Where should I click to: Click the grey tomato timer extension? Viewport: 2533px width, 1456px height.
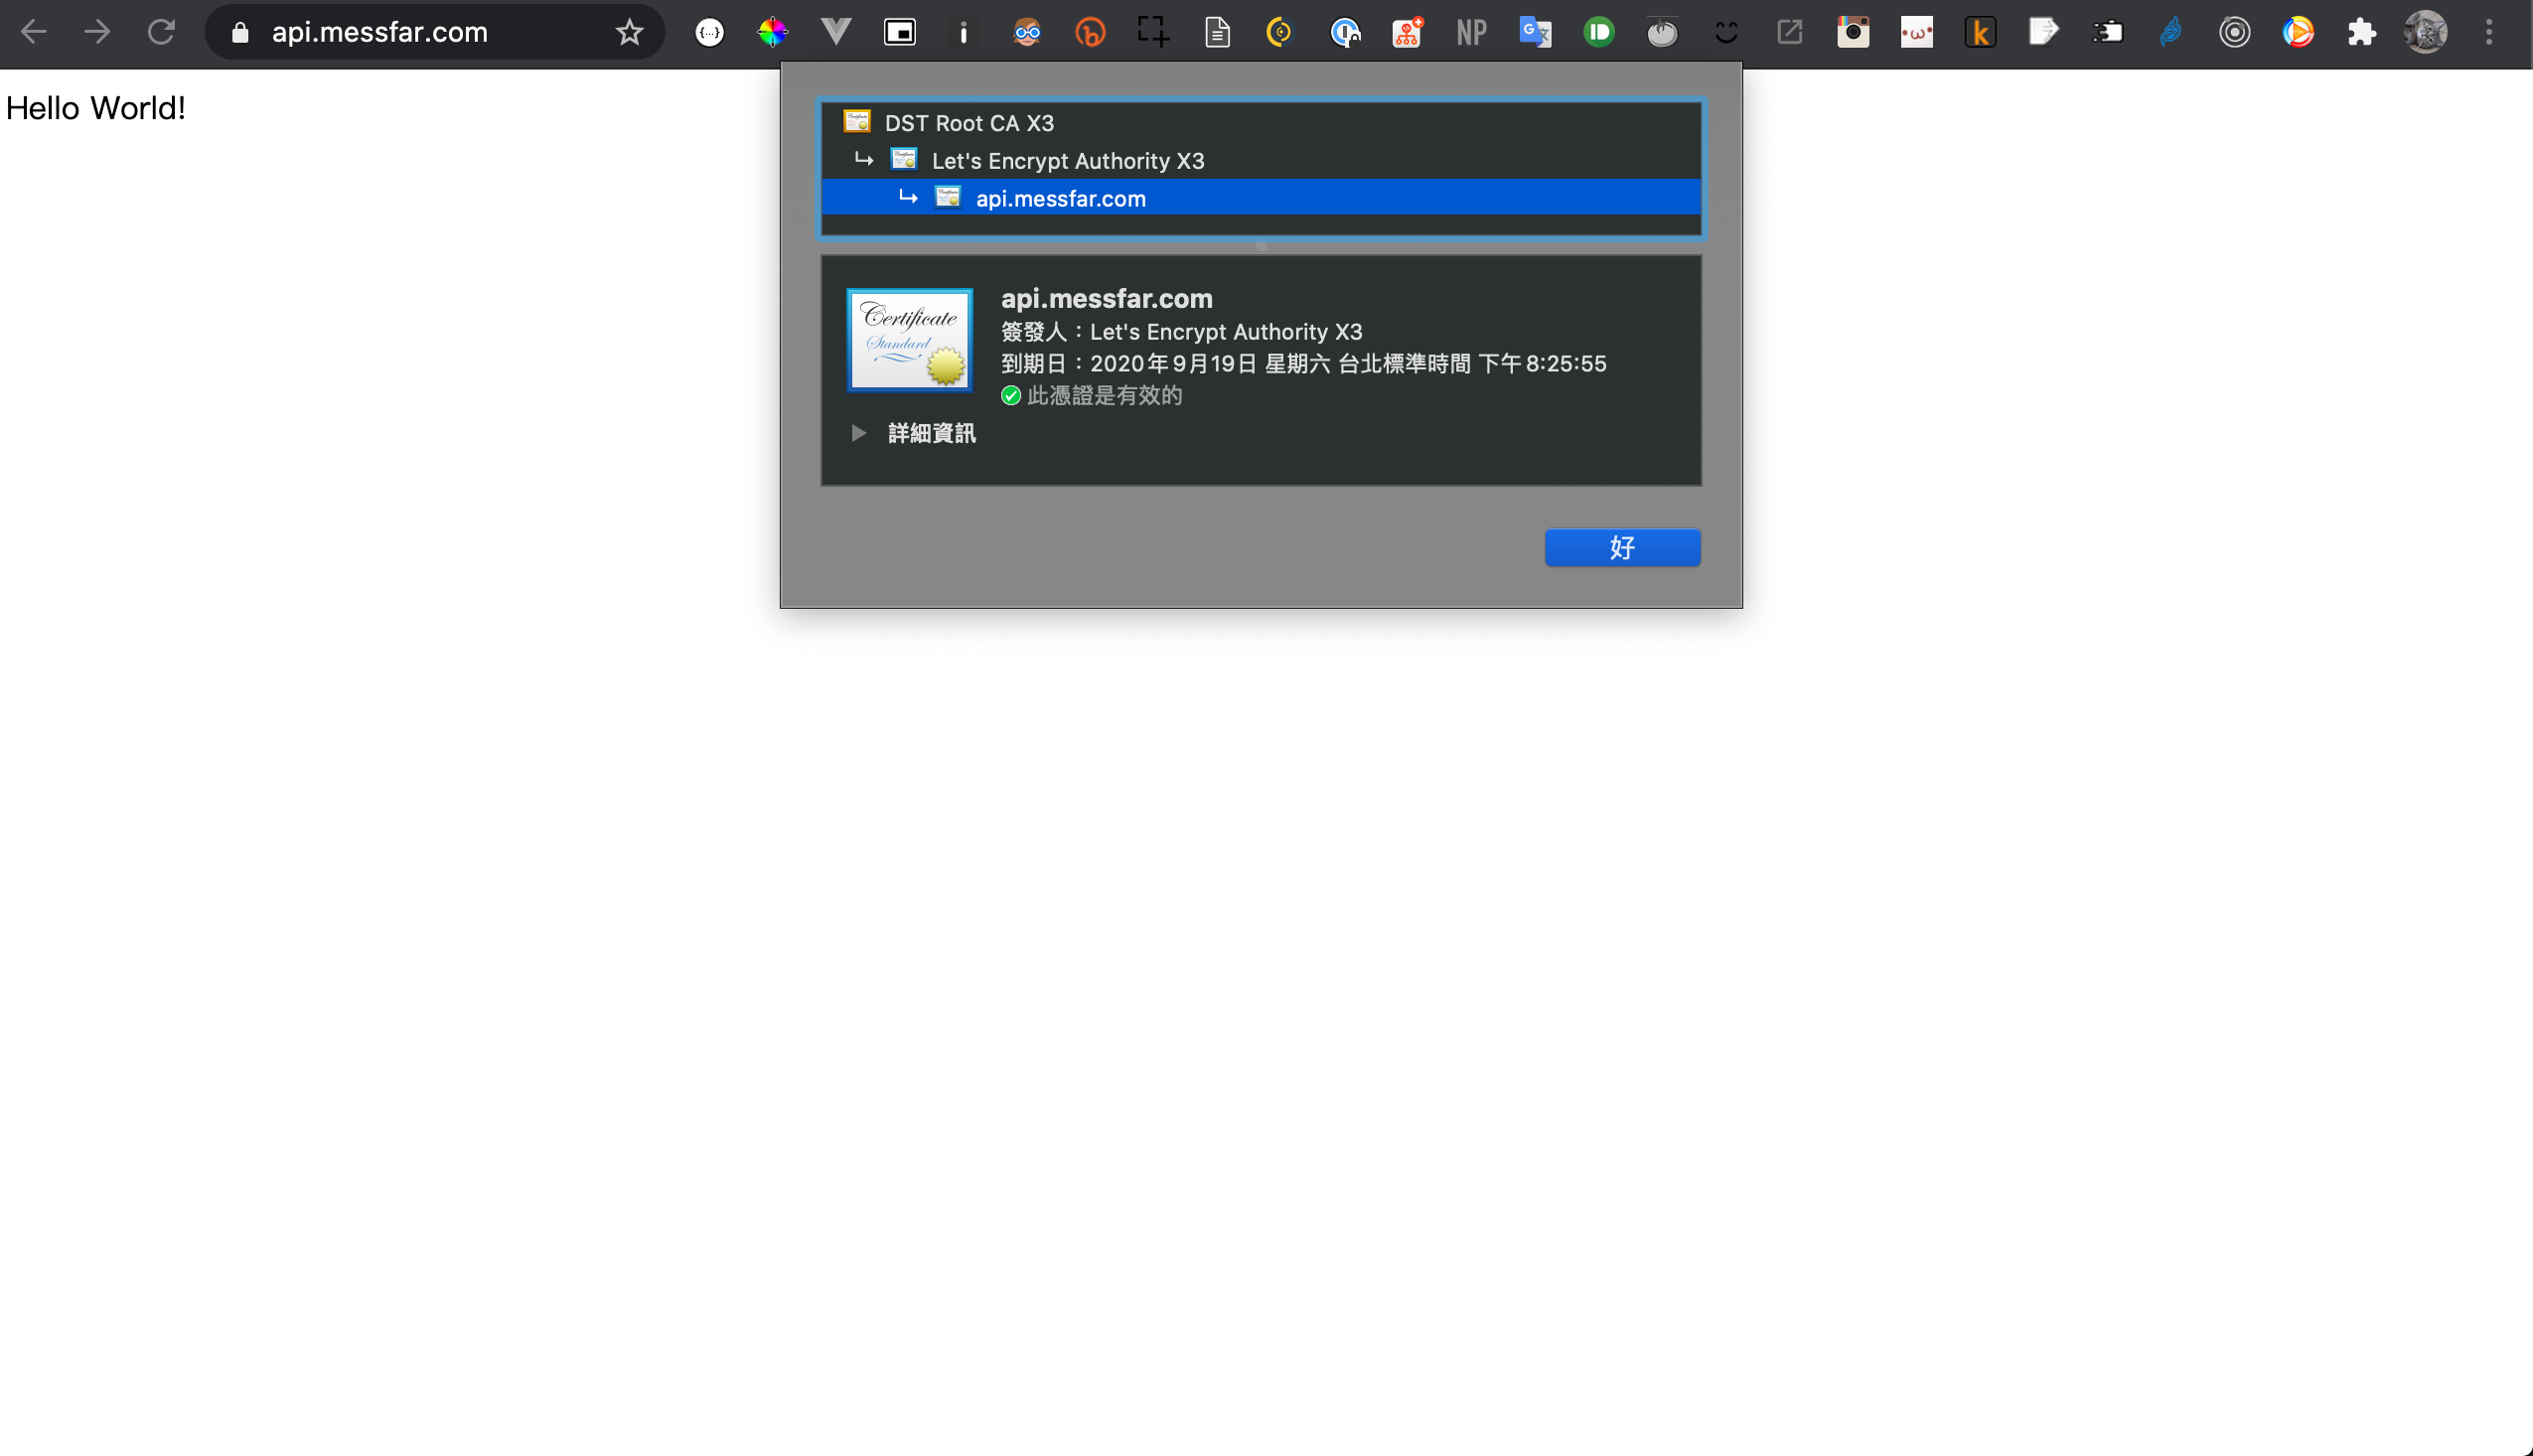[1662, 33]
